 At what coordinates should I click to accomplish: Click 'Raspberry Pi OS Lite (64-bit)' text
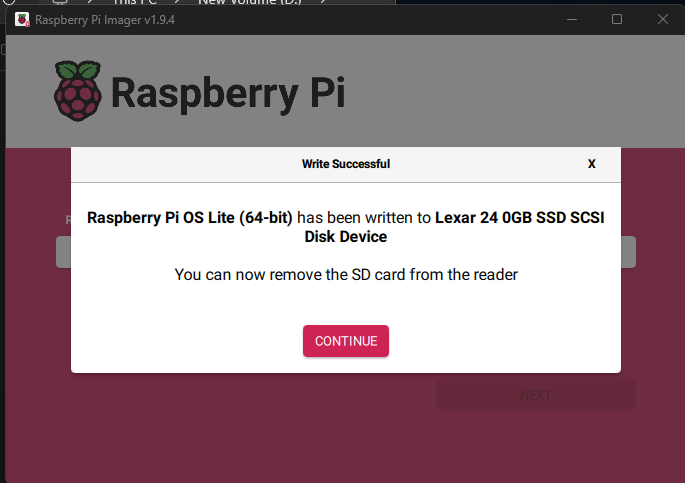click(x=190, y=217)
